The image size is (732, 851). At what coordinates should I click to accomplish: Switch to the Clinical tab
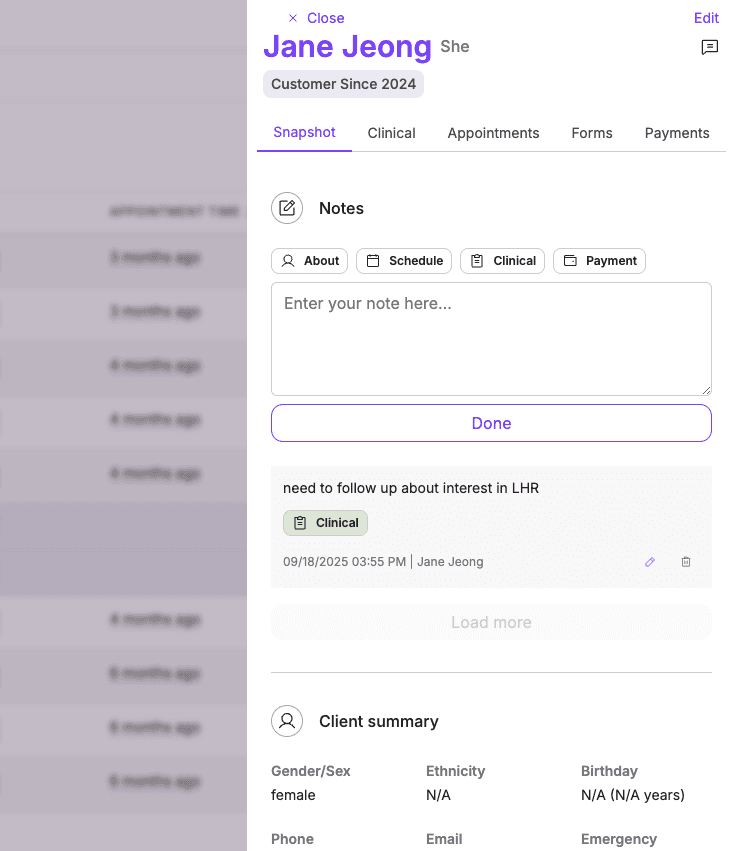pyautogui.click(x=391, y=133)
